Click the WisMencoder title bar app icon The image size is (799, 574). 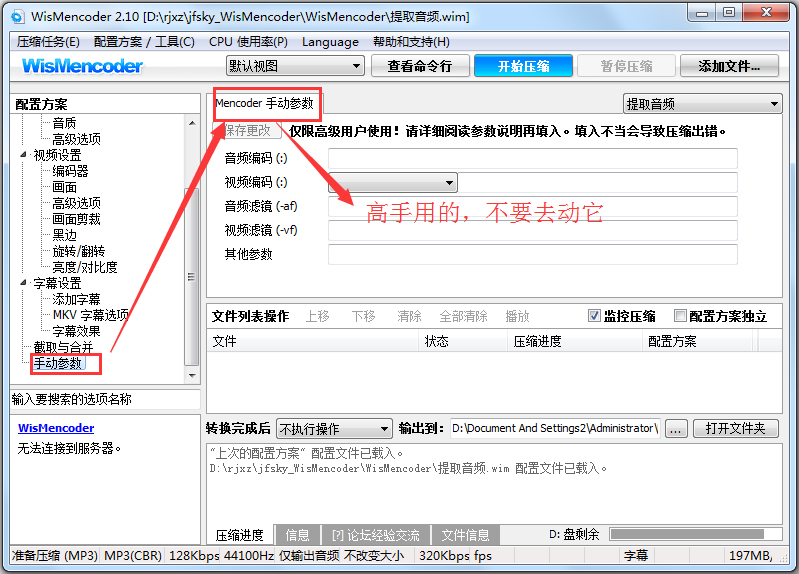click(17, 16)
